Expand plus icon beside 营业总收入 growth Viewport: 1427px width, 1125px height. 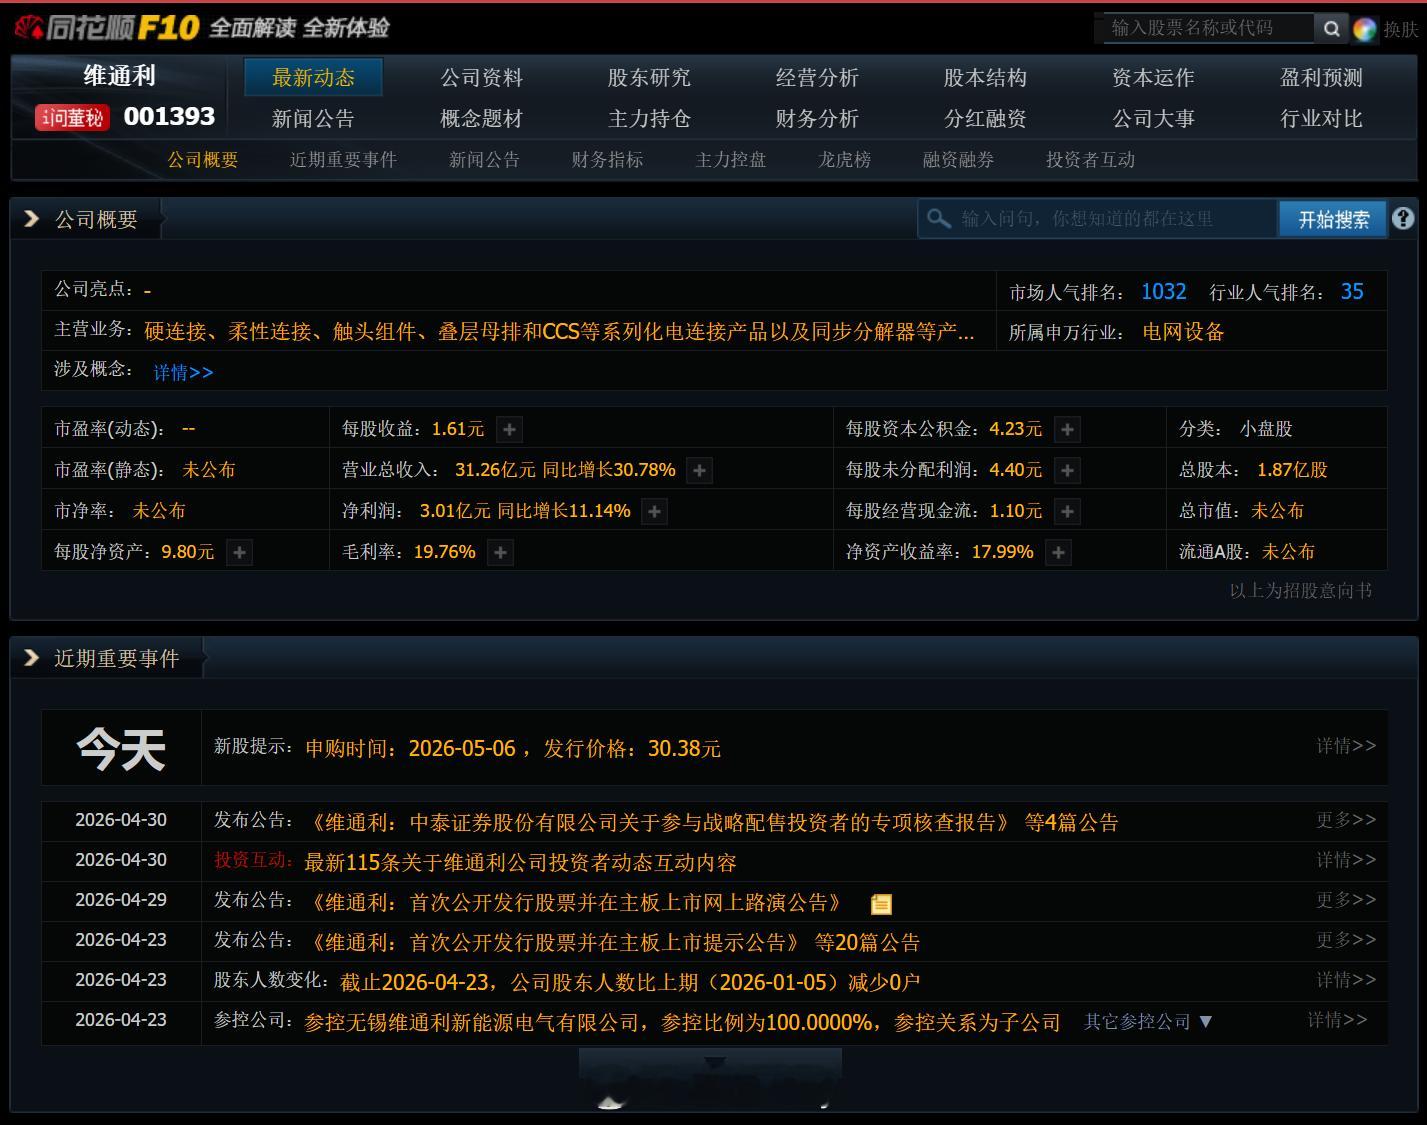tap(700, 470)
